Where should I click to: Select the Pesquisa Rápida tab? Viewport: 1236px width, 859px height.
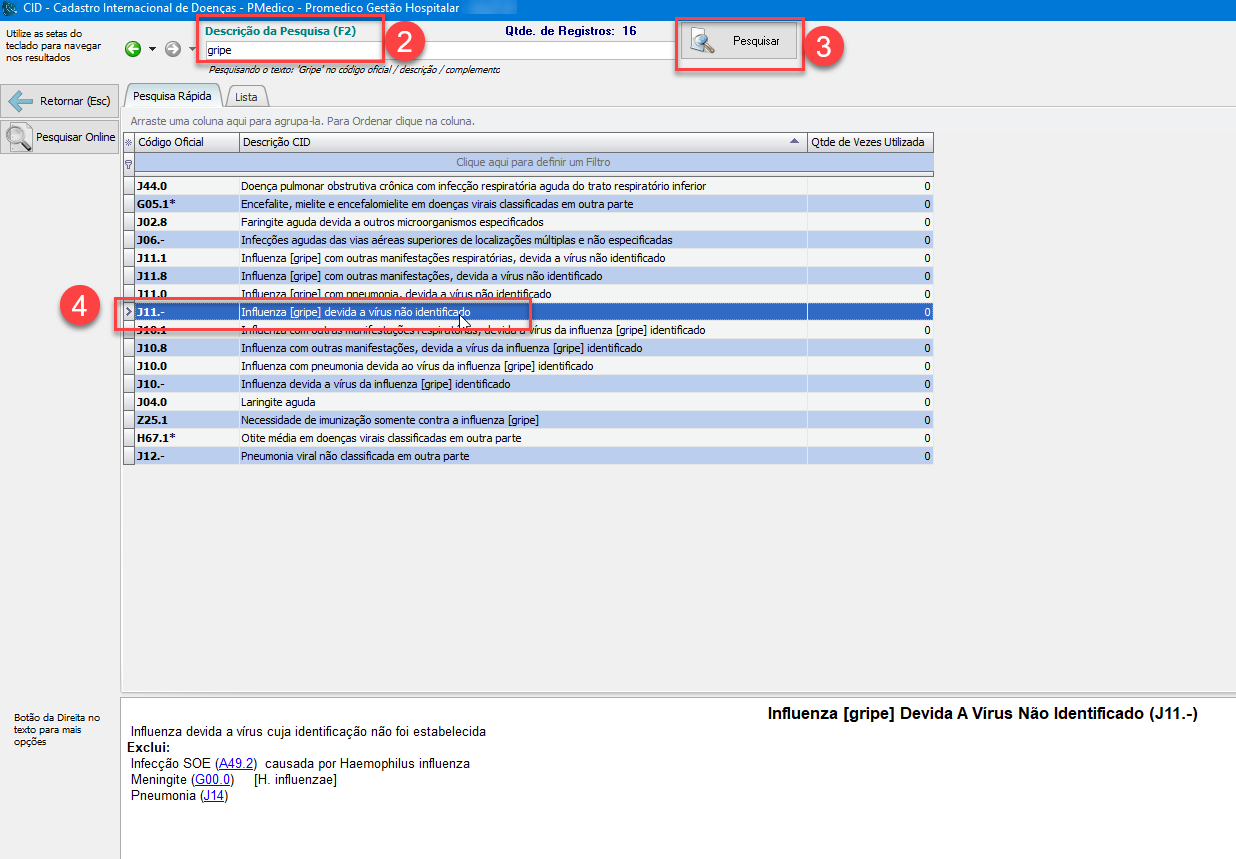[172, 97]
